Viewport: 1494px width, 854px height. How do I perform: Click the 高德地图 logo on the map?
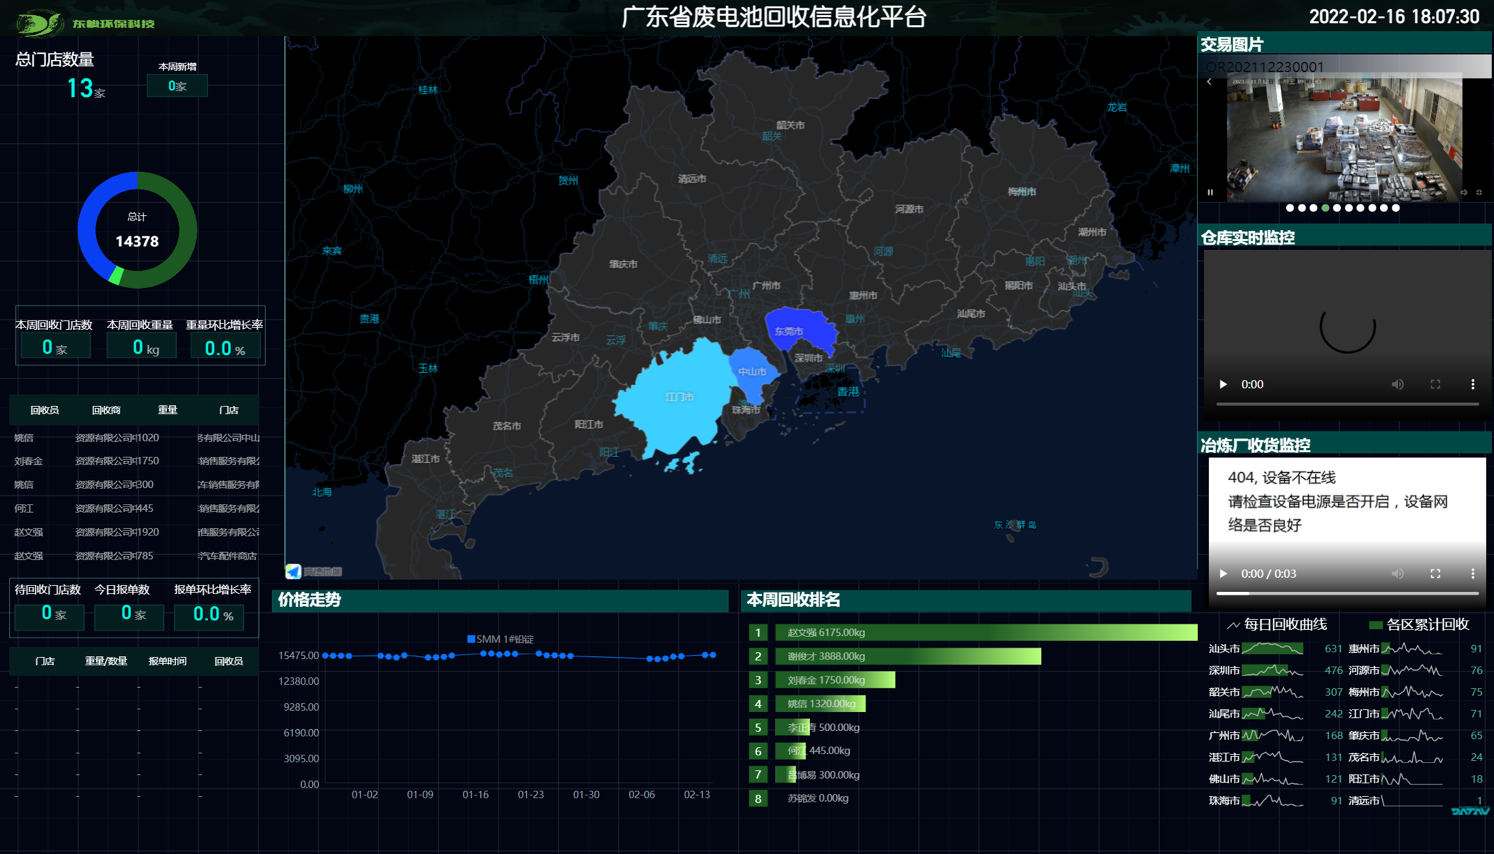pos(314,571)
